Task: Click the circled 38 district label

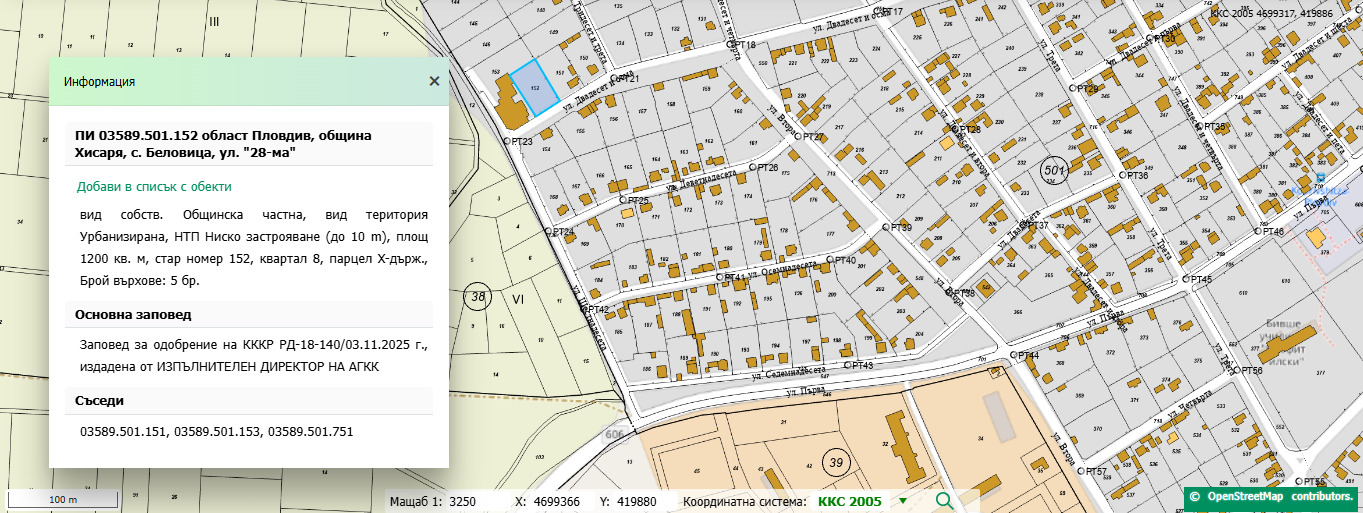Action: click(478, 297)
